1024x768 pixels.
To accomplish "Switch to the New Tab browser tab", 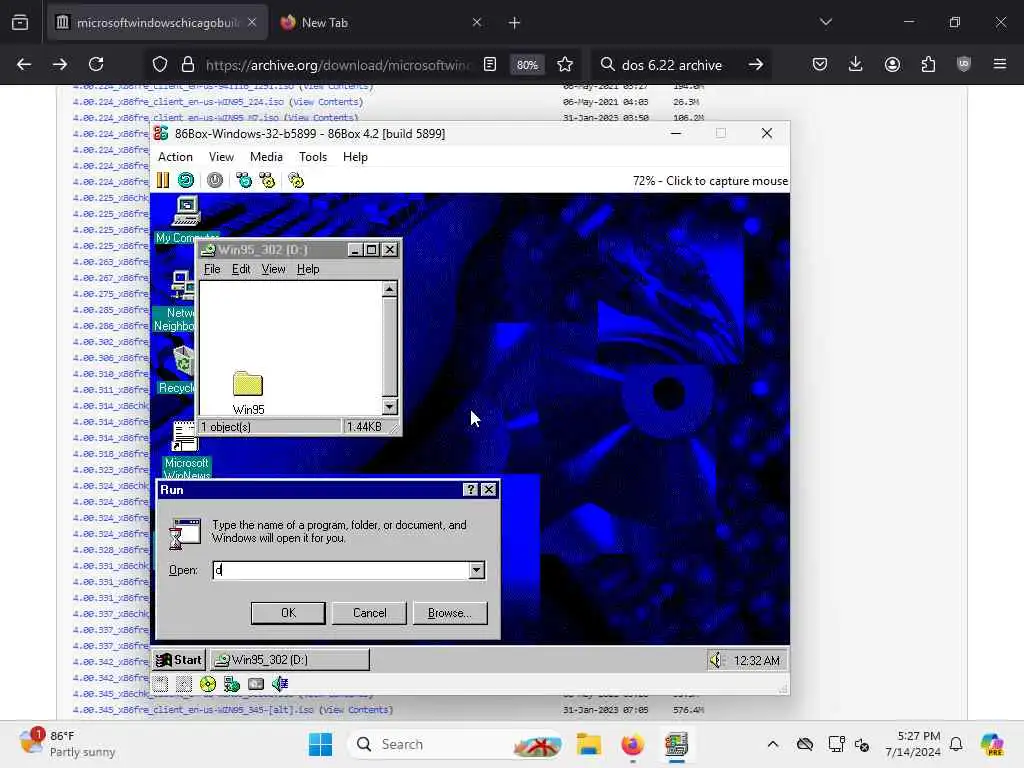I will (379, 22).
